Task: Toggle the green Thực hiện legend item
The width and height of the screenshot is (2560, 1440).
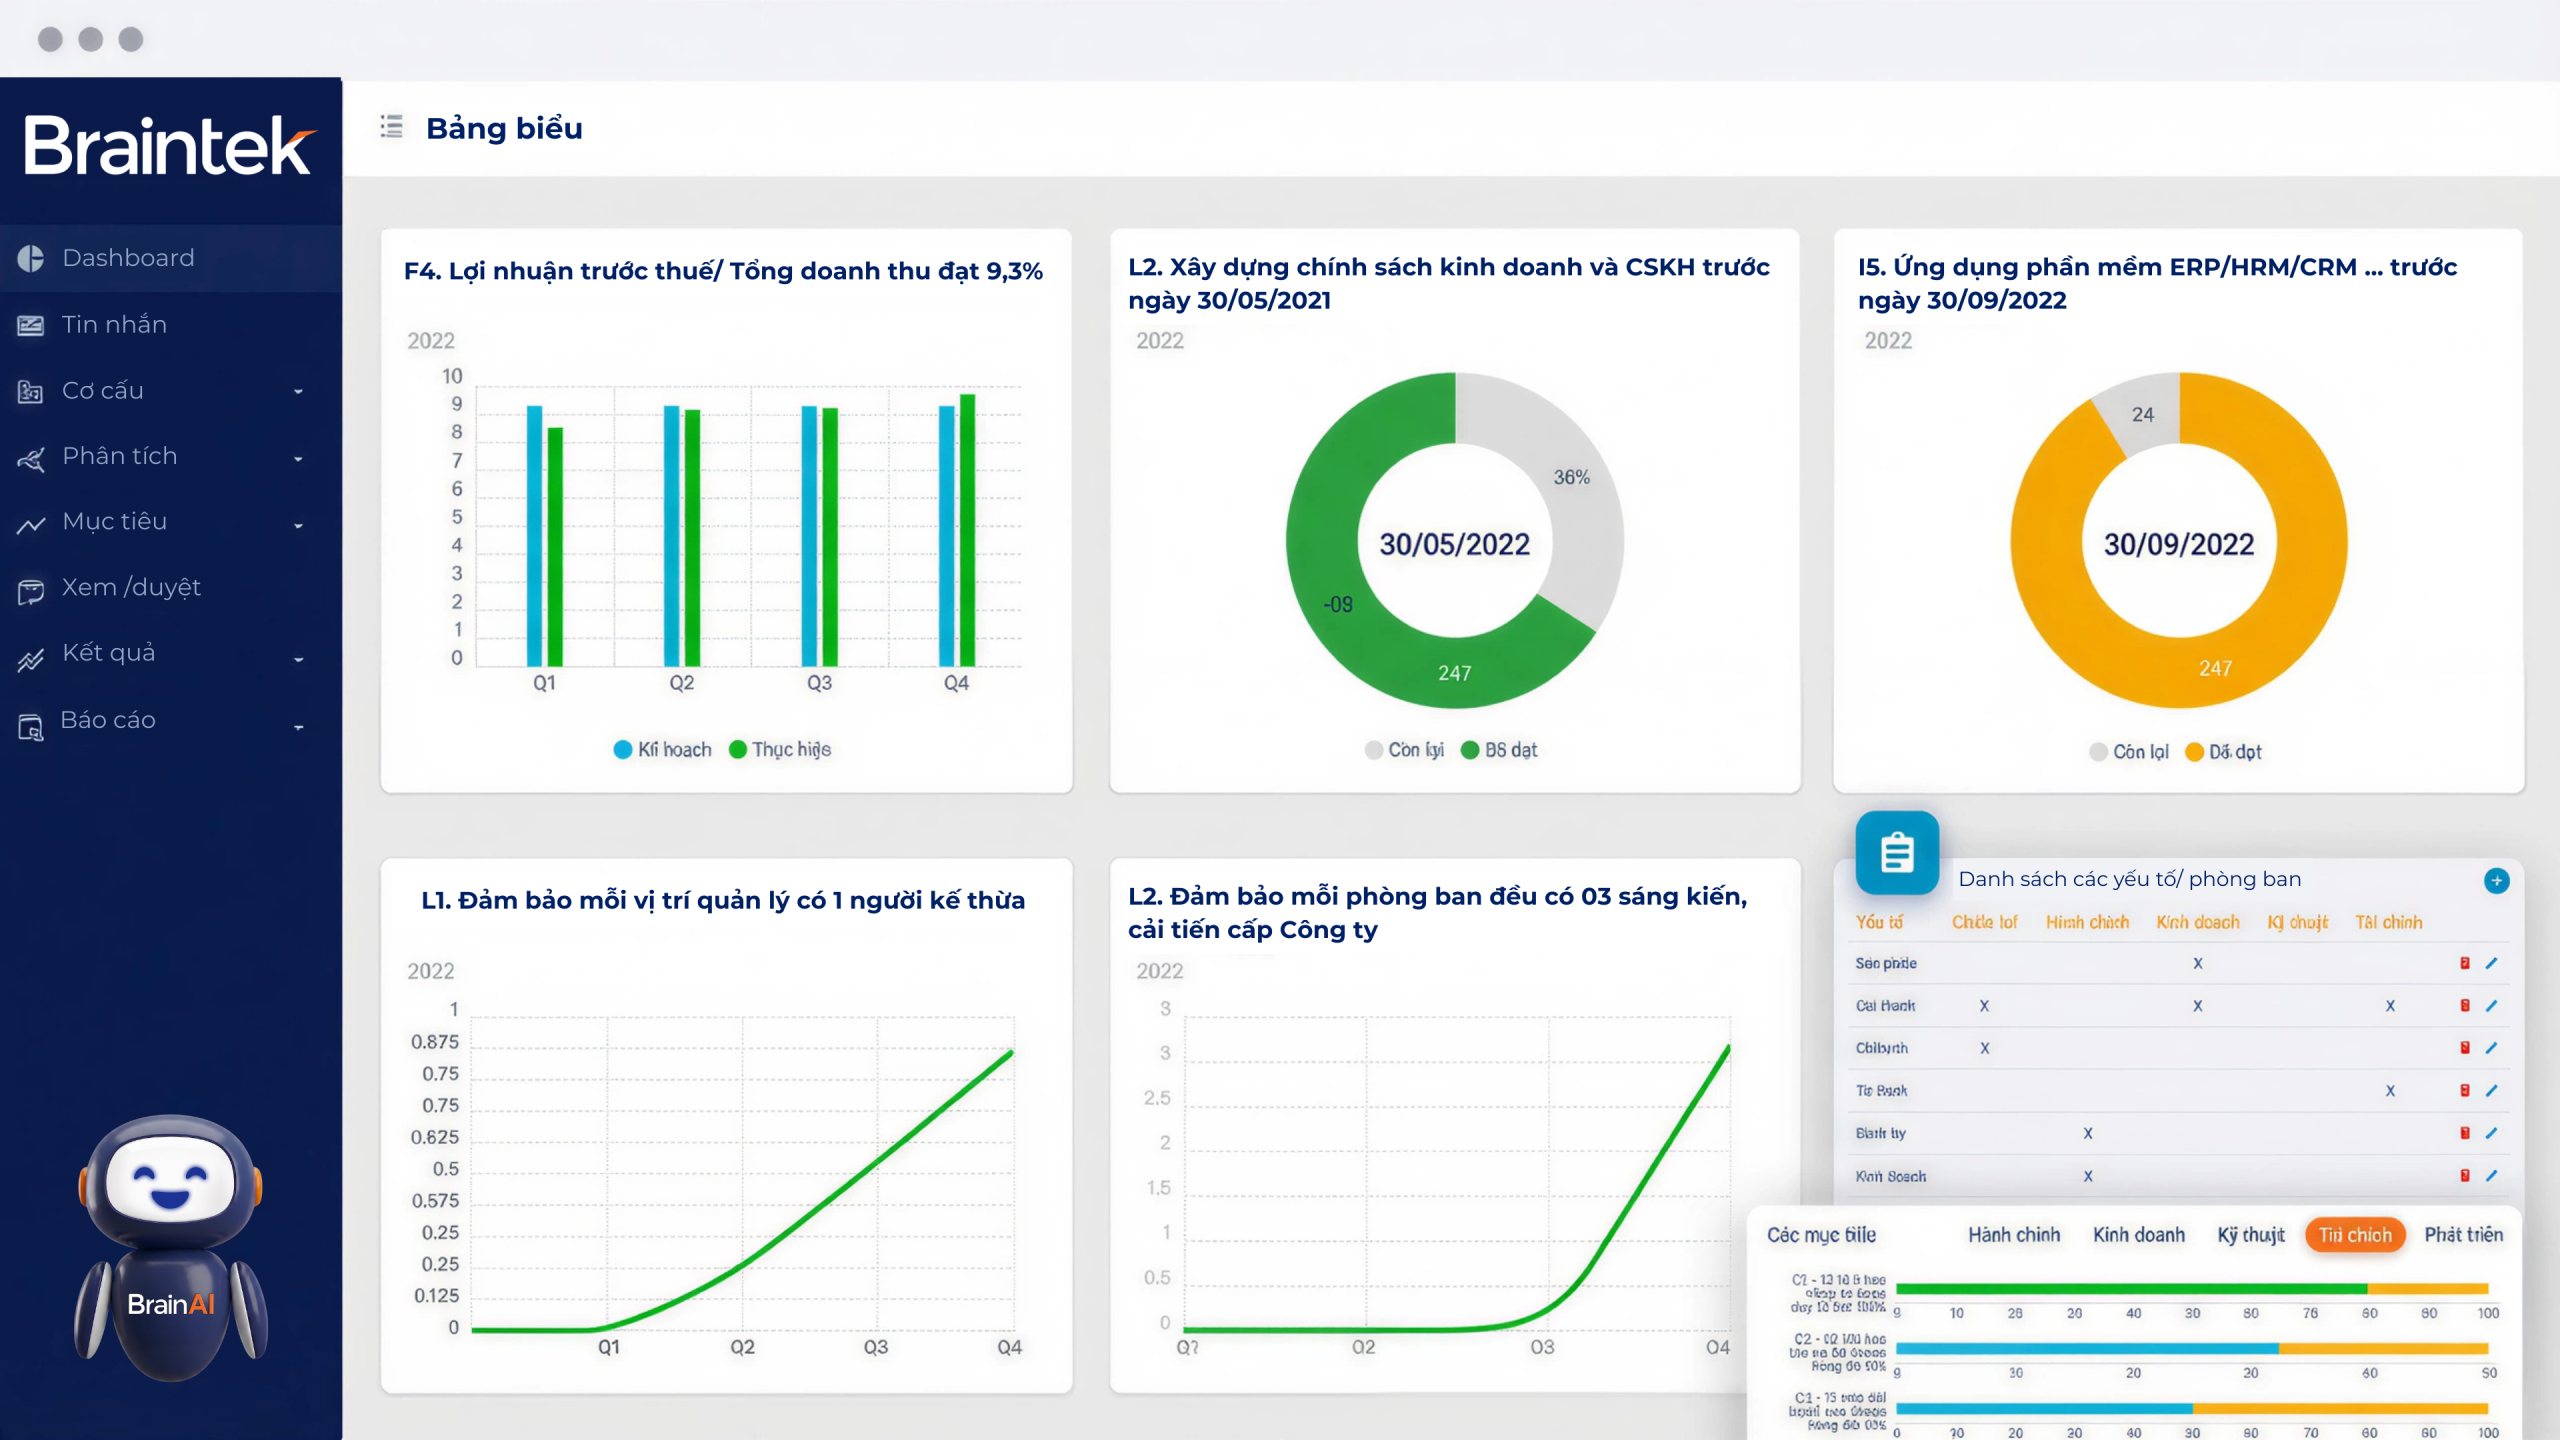Action: pyautogui.click(x=780, y=750)
